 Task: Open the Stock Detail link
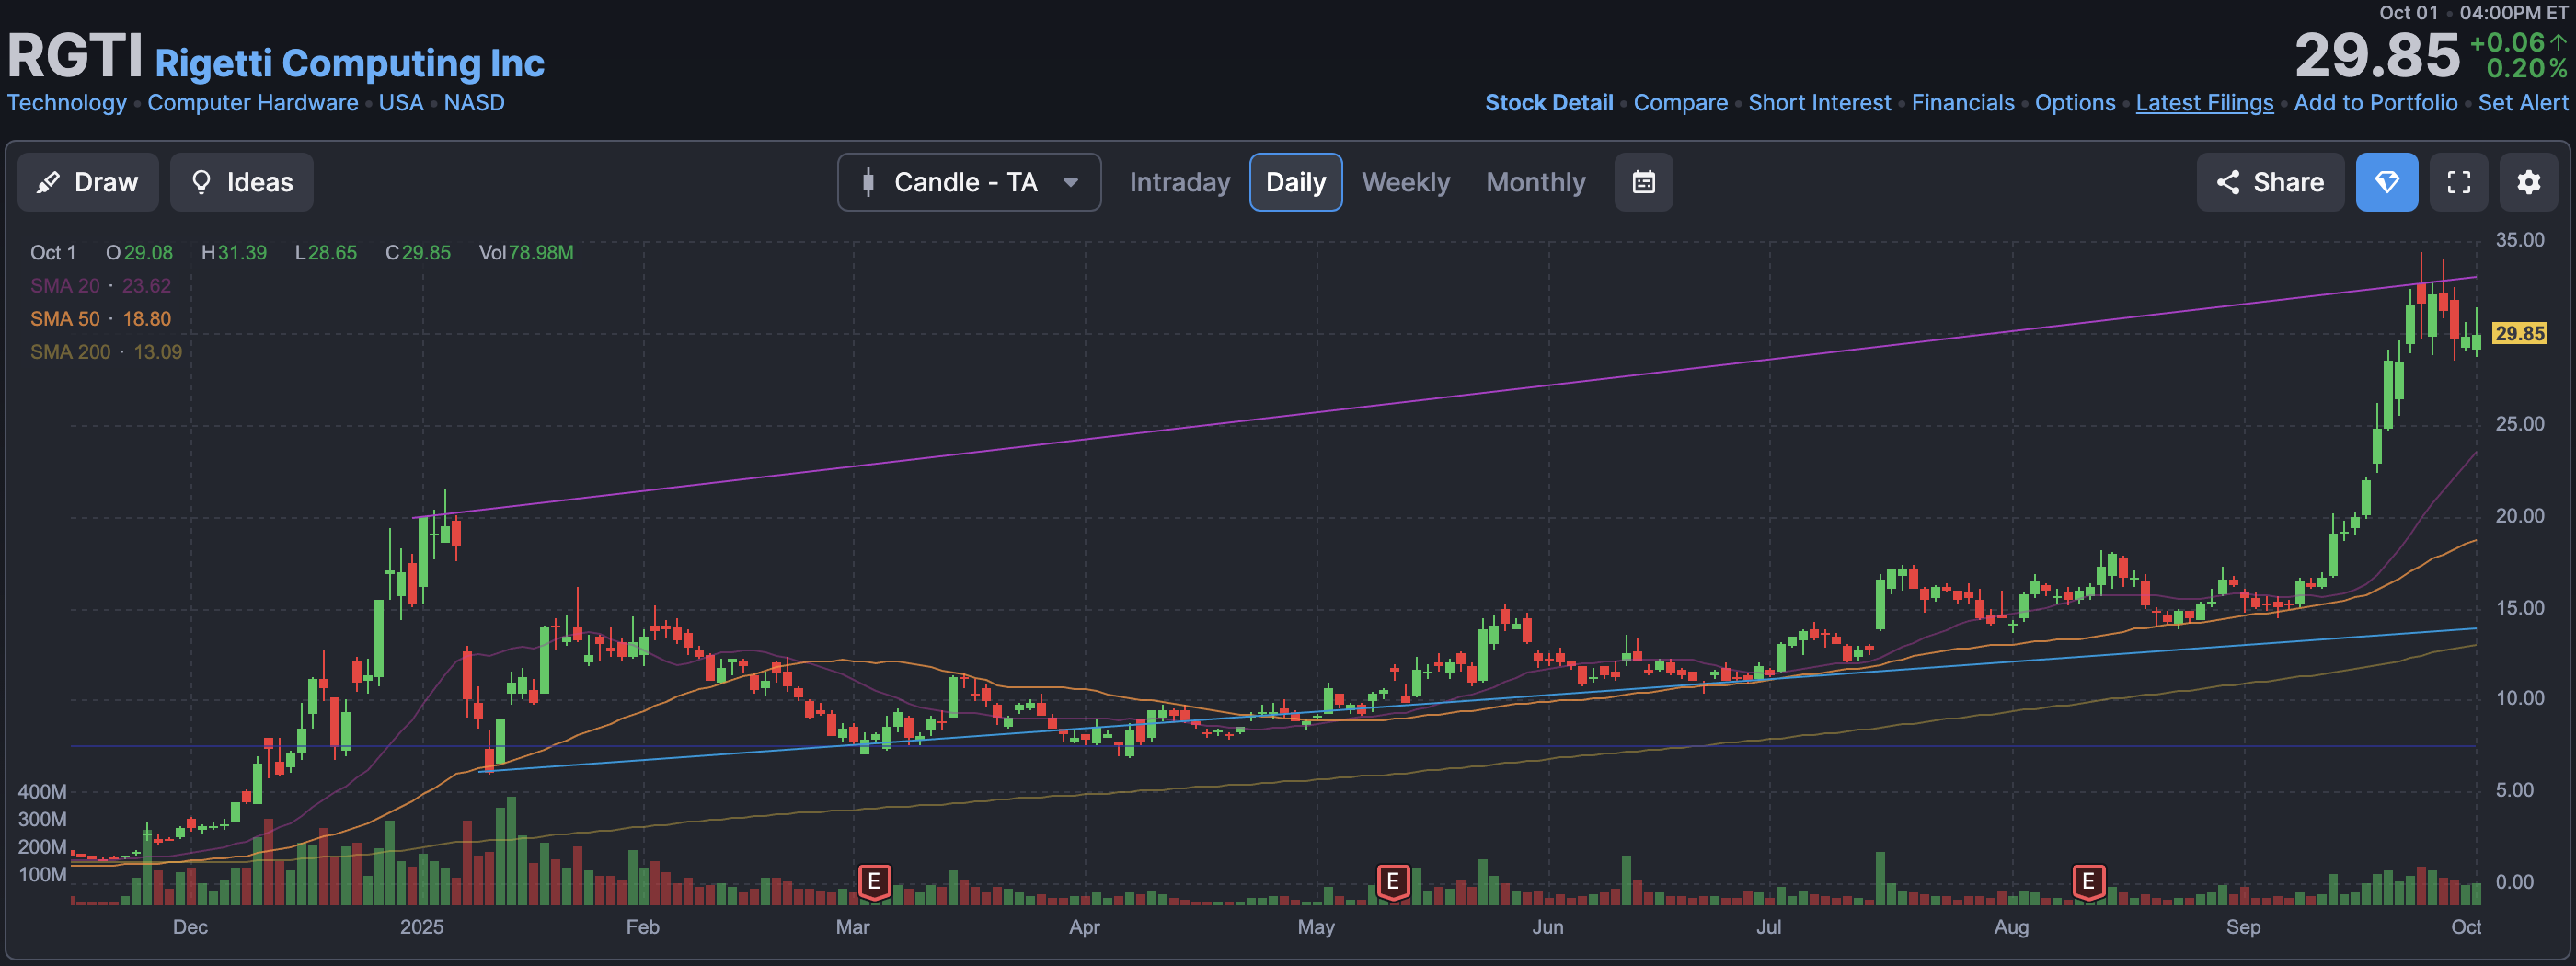[x=1549, y=103]
